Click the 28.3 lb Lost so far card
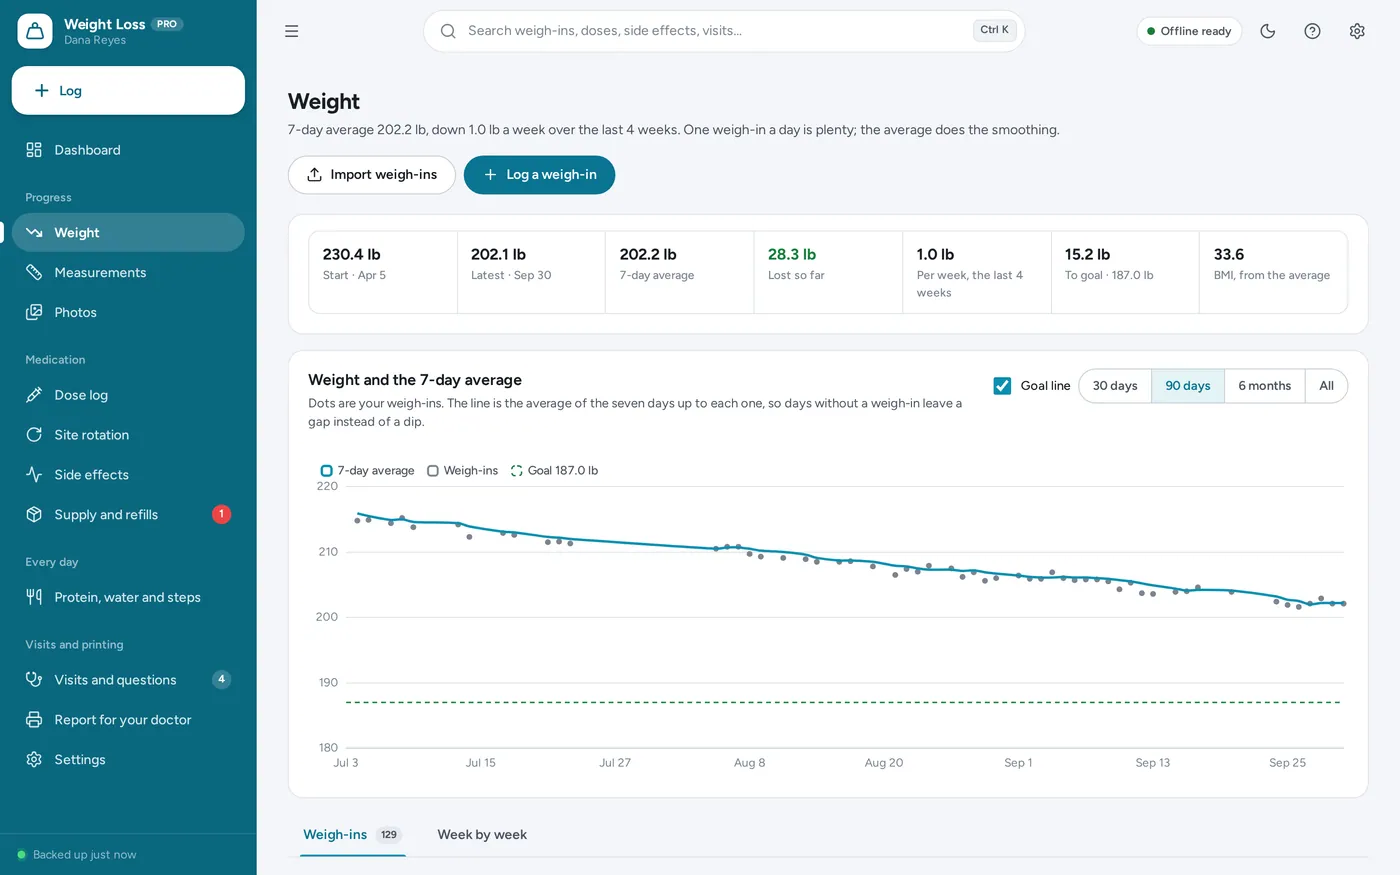 tap(828, 273)
